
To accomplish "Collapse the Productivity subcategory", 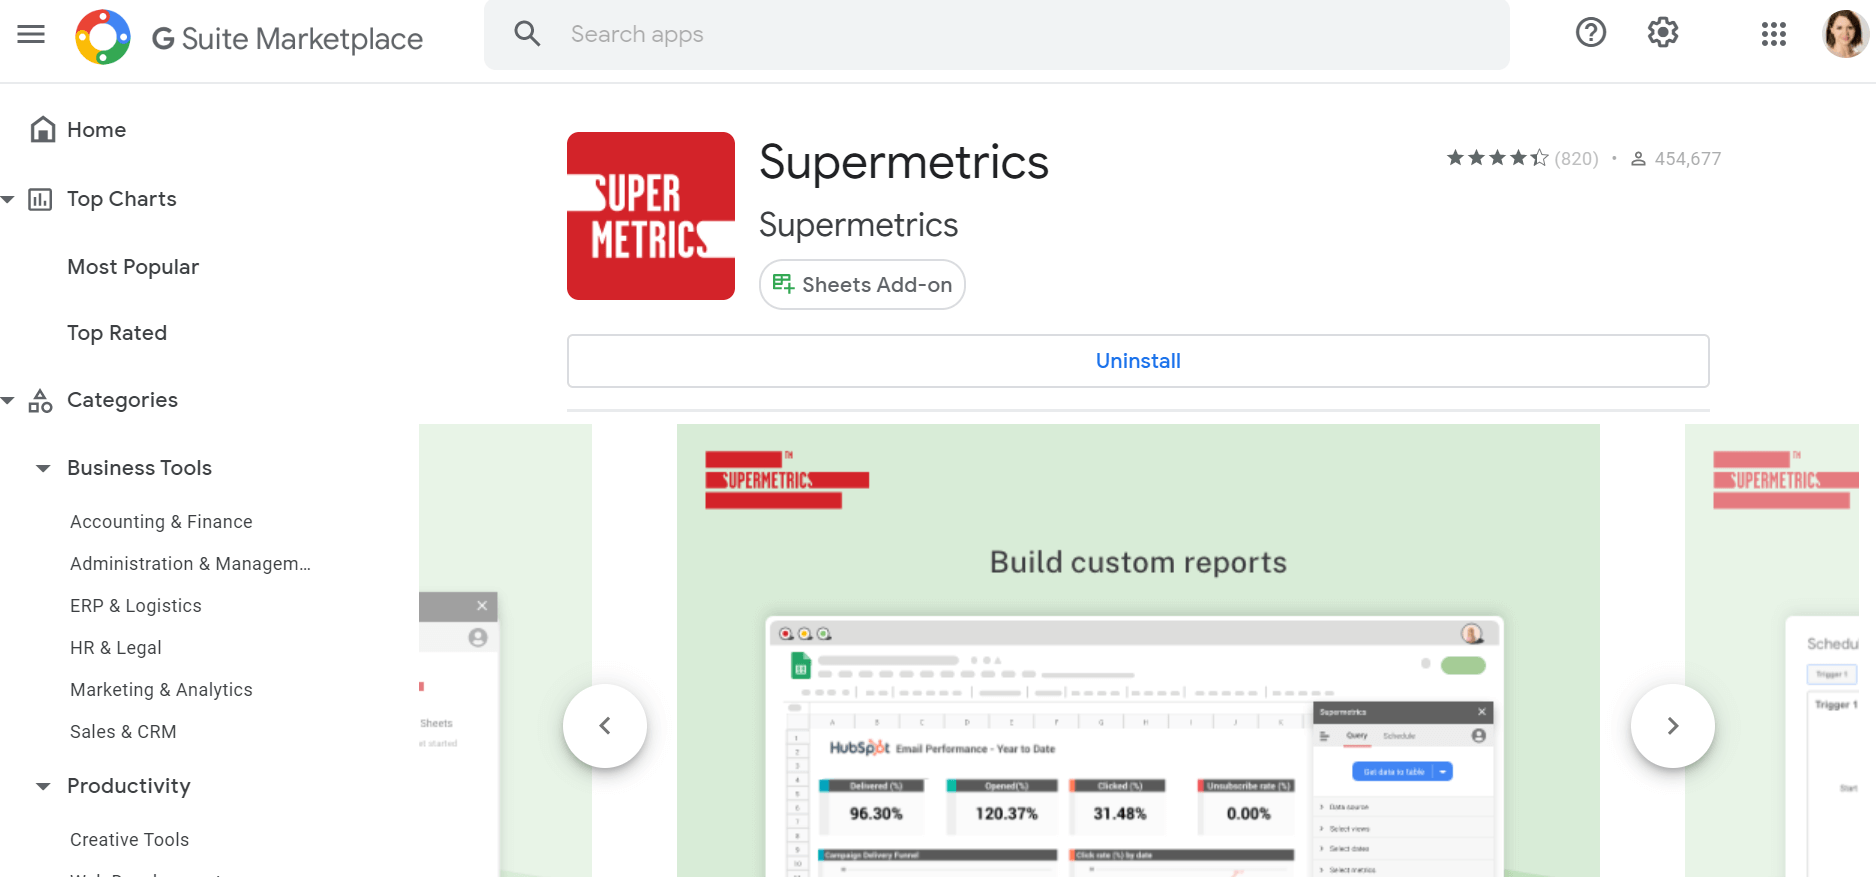I will (43, 786).
